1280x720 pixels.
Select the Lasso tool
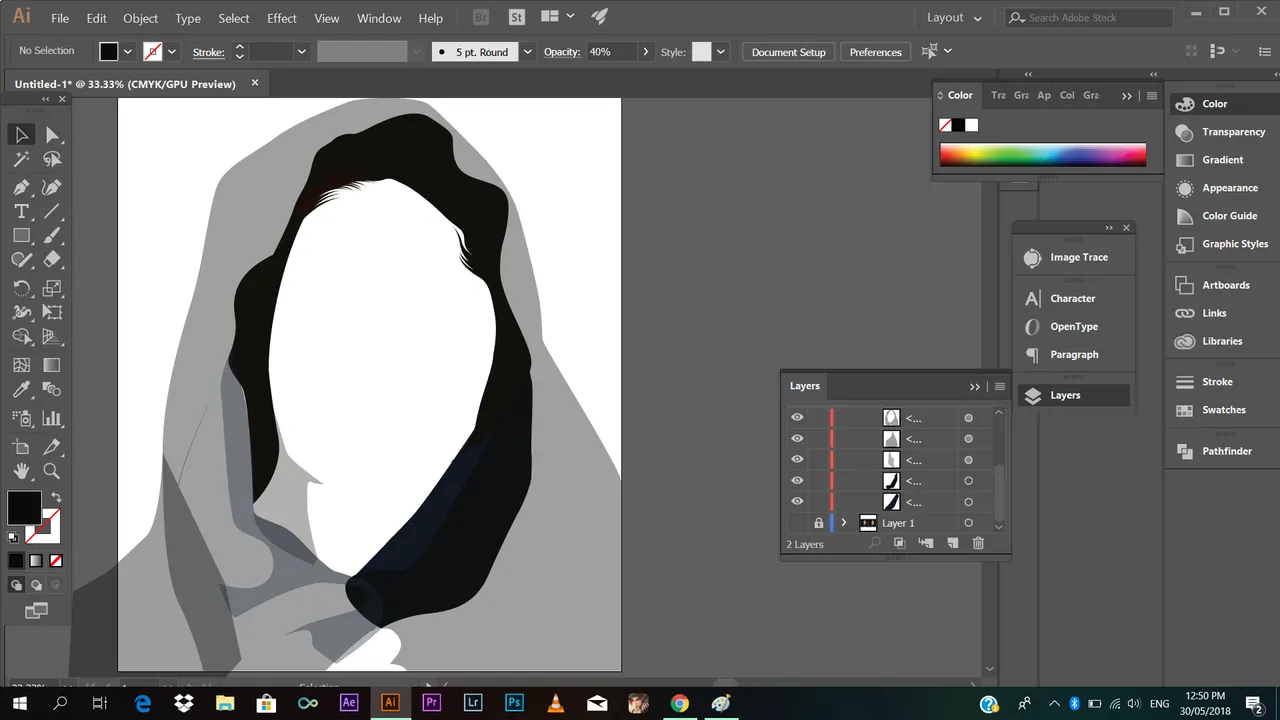point(52,159)
